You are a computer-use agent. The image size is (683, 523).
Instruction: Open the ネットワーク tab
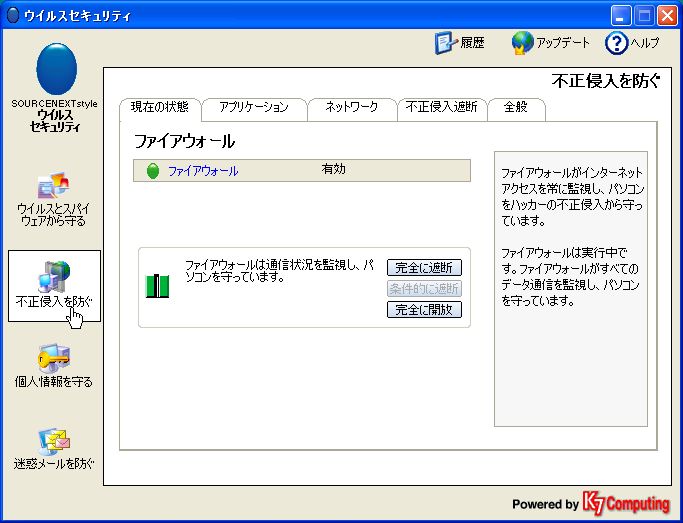click(x=352, y=108)
